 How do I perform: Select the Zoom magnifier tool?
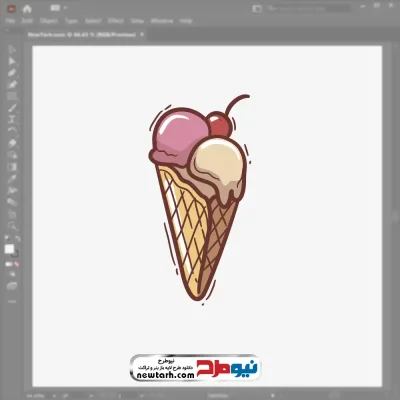(12, 226)
